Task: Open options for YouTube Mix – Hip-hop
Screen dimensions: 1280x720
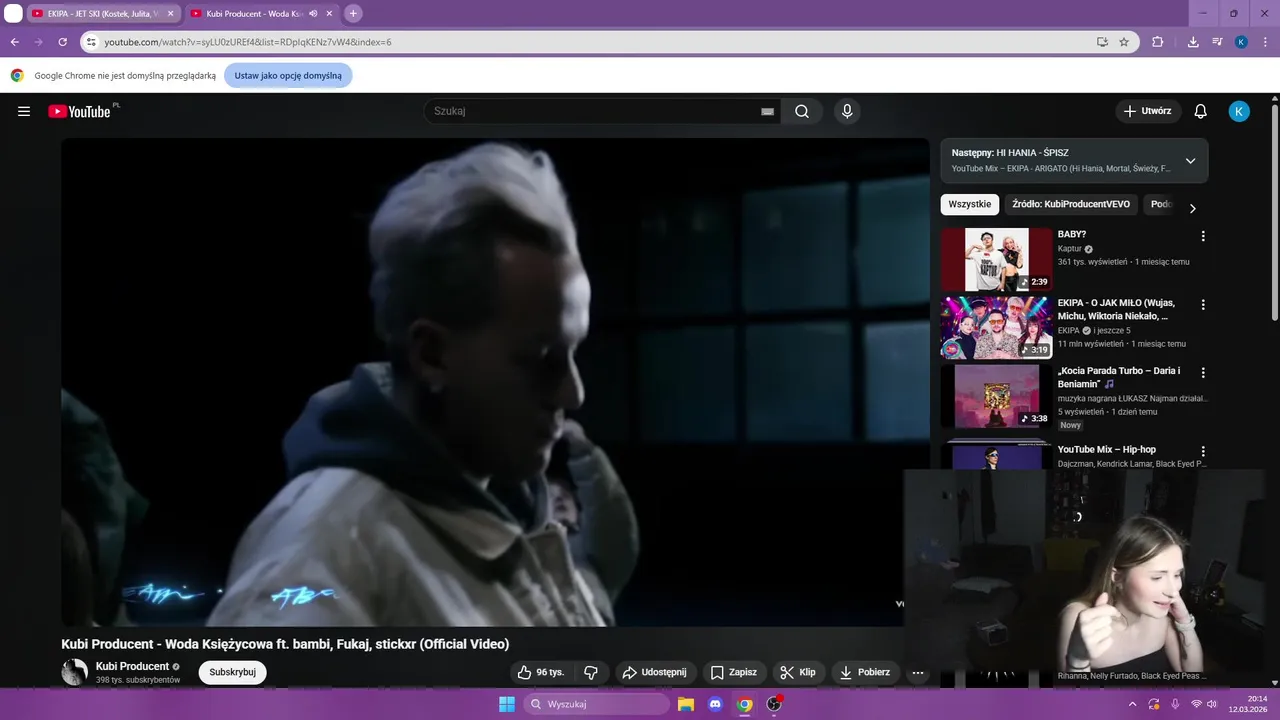Action: 1203,451
